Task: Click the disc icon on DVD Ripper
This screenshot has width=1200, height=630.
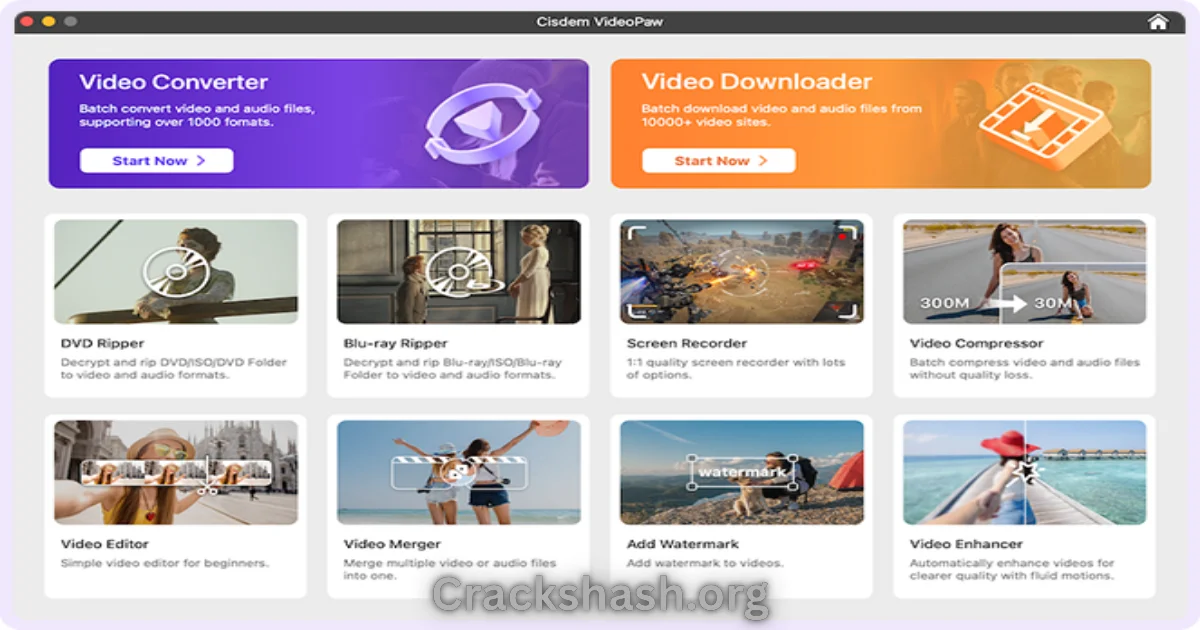Action: click(176, 272)
